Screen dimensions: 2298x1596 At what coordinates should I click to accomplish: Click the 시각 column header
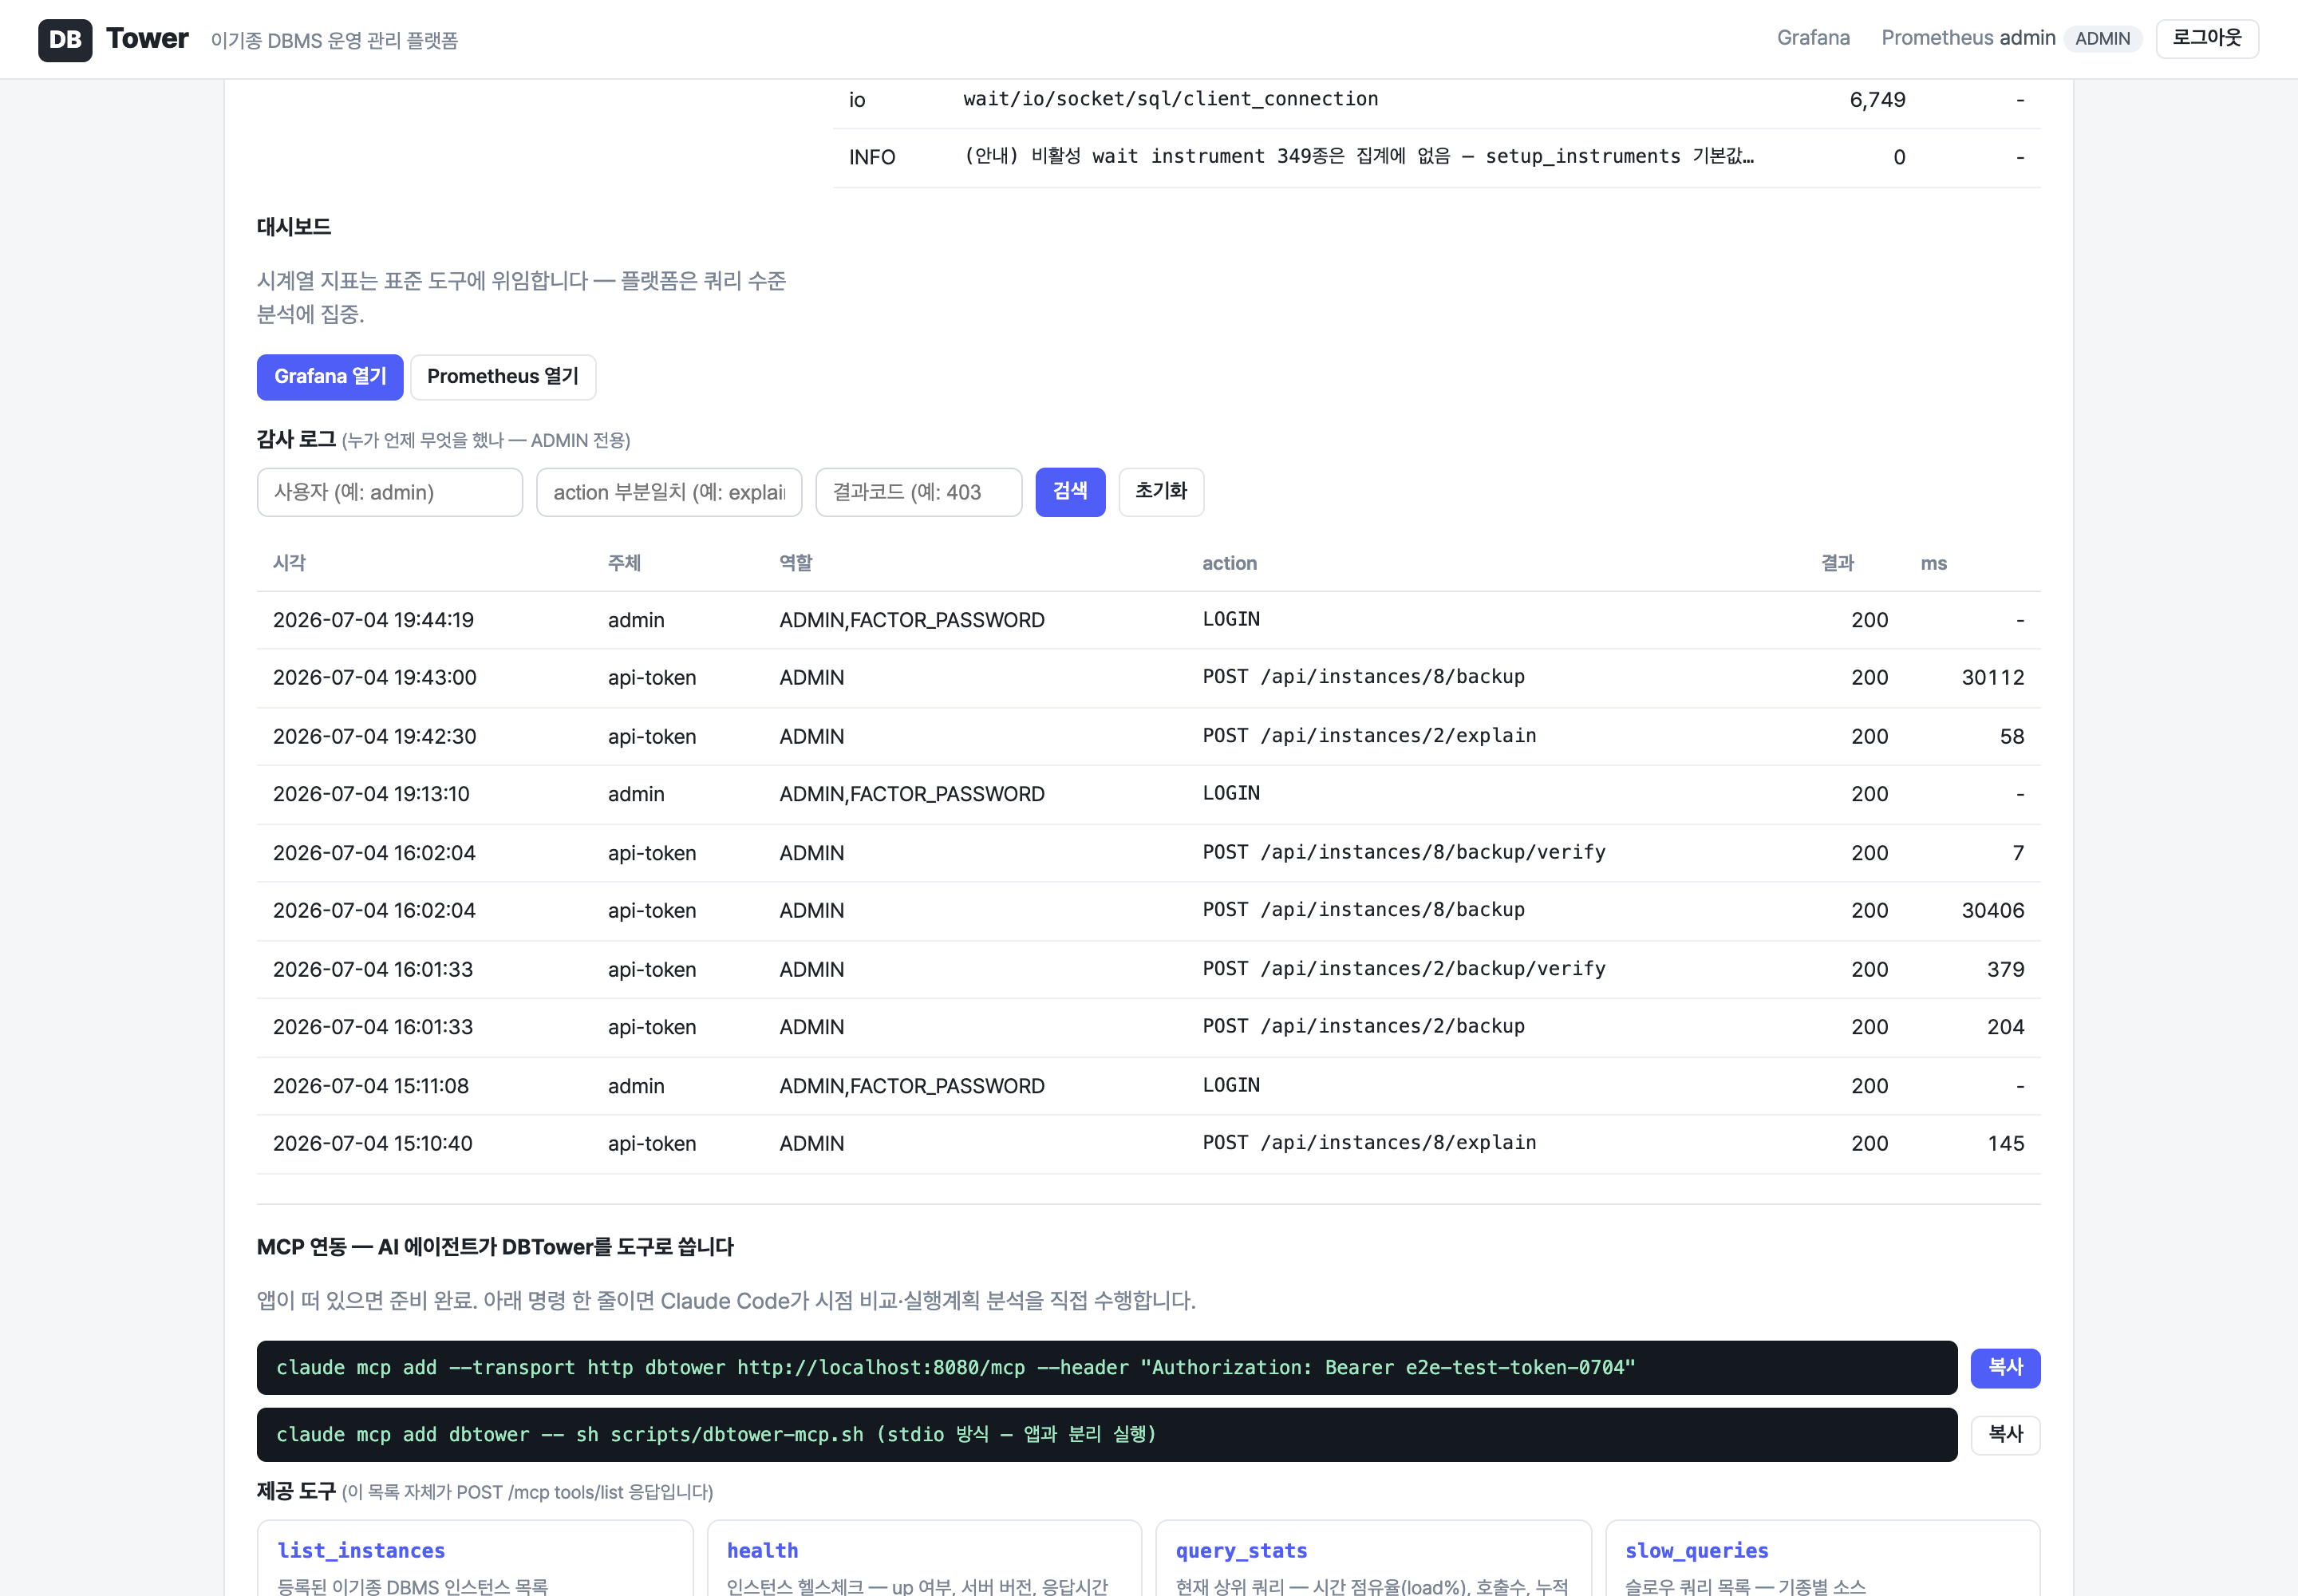click(290, 563)
